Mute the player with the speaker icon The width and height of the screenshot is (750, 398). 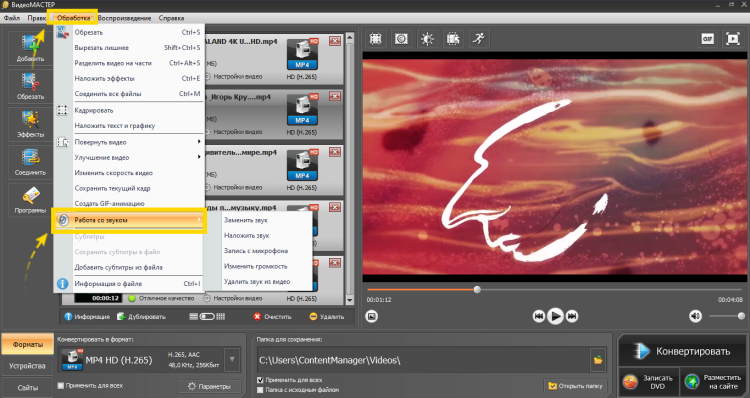click(x=695, y=316)
